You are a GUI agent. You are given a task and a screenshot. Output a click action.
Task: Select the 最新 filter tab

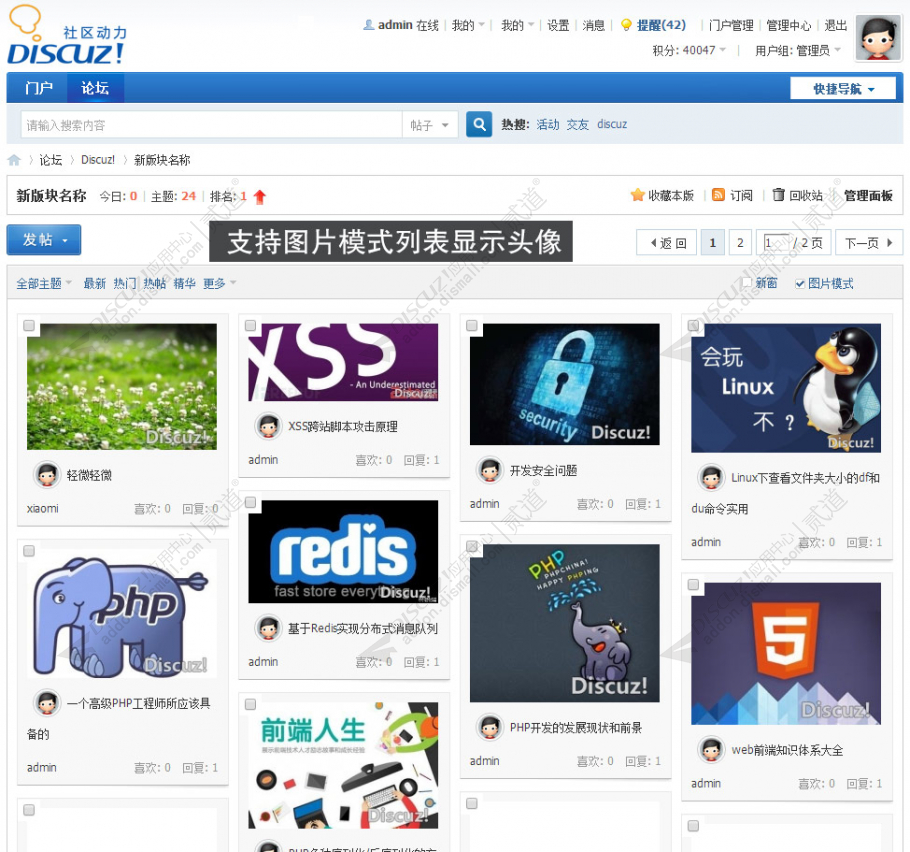[x=95, y=283]
